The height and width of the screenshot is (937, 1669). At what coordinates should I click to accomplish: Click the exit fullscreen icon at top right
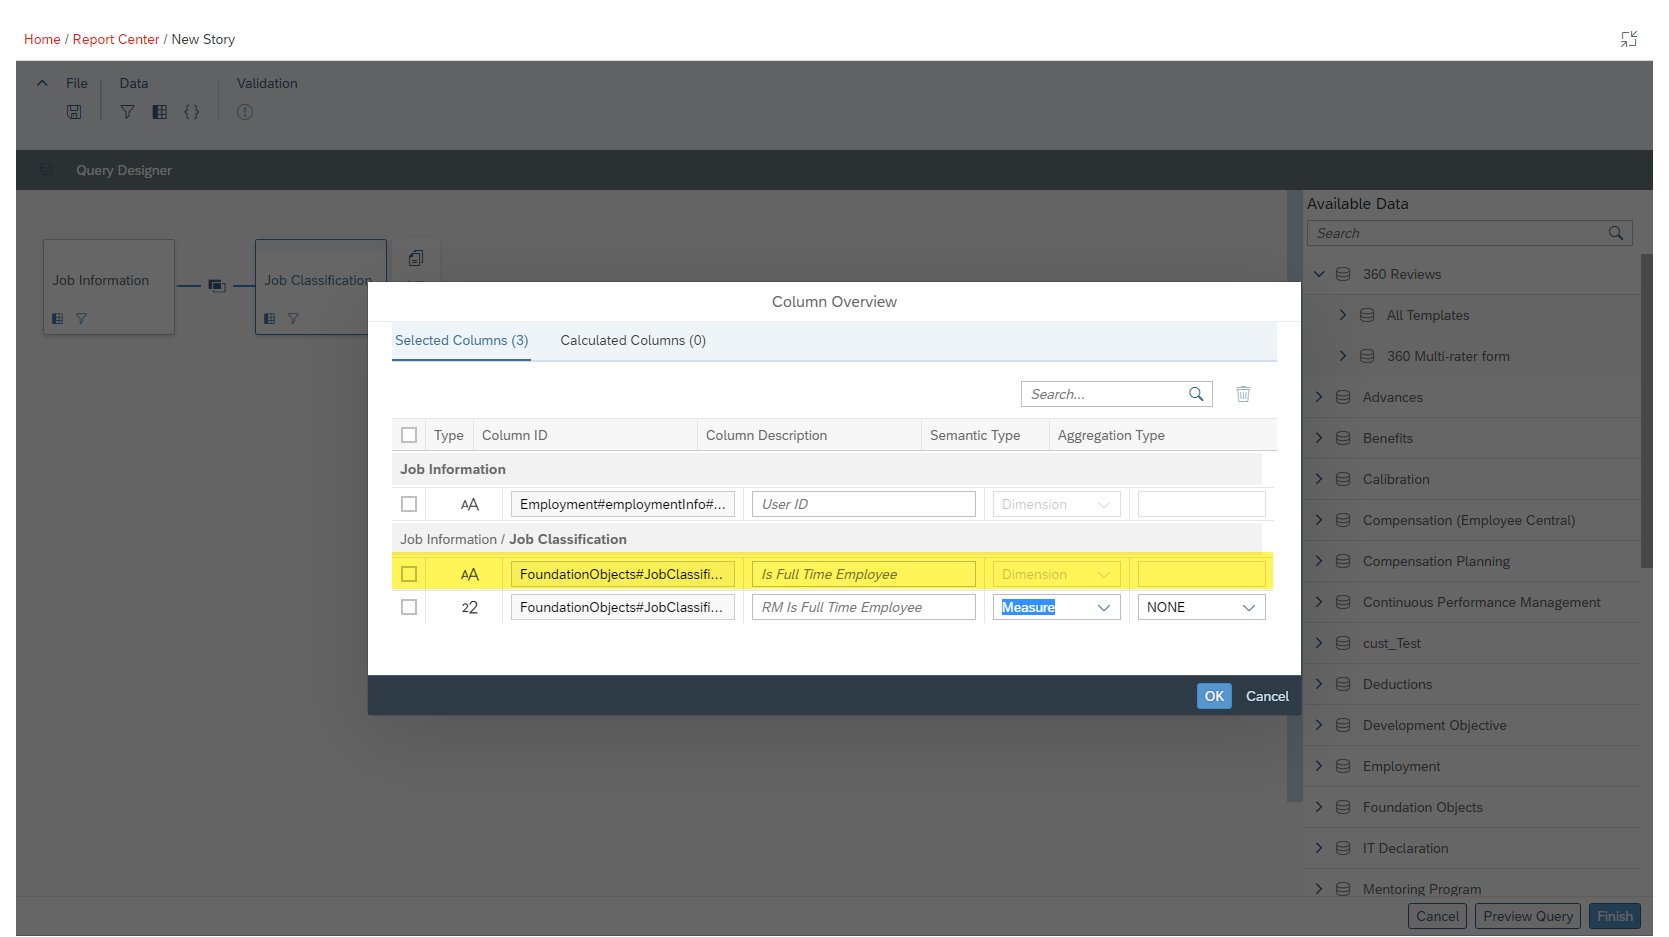coord(1629,39)
